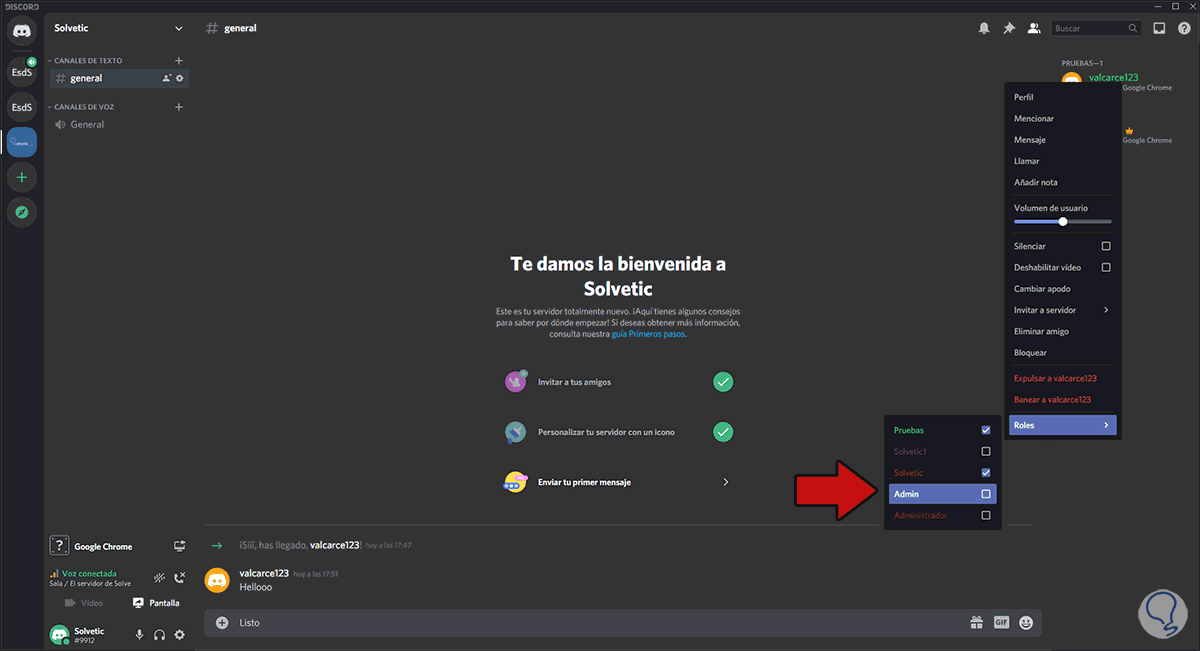
Task: Select Llamar in context menu
Action: coord(1062,161)
